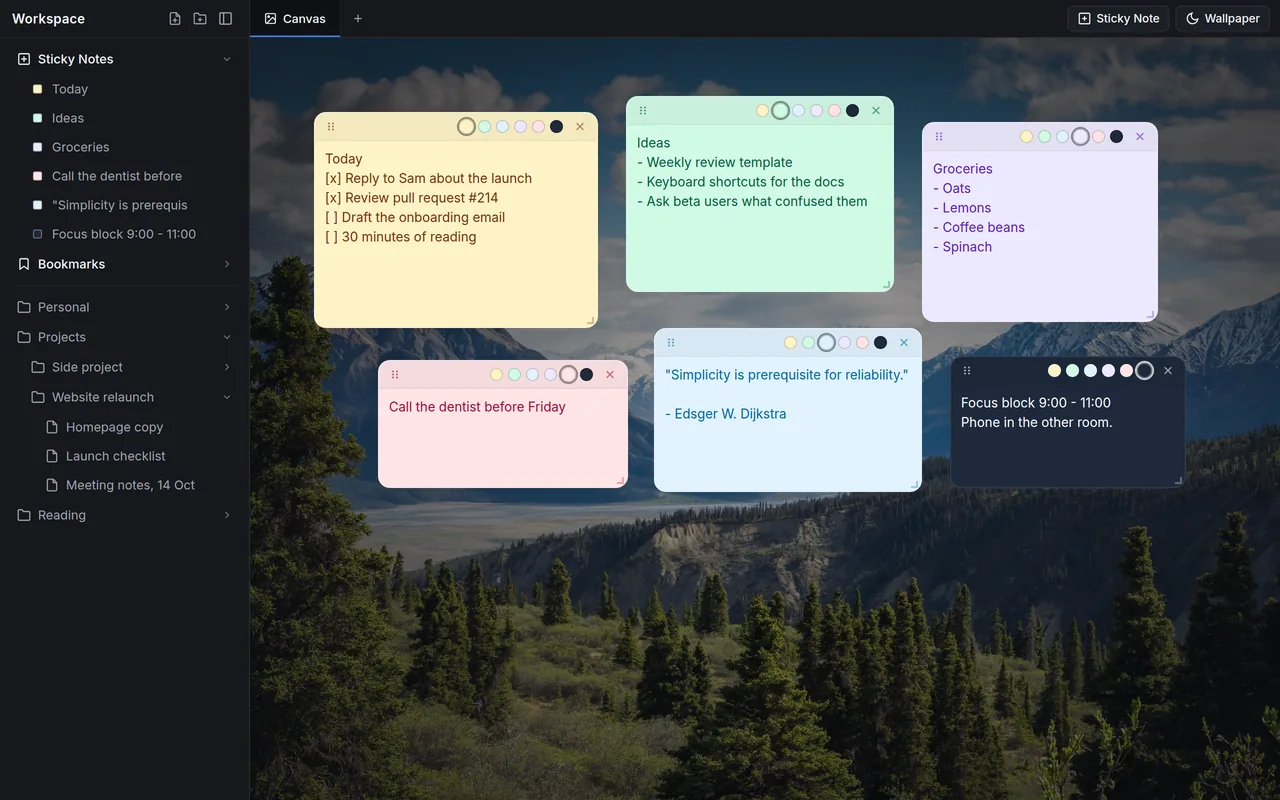
Task: Expand the Side project folder chevron
Action: click(227, 367)
